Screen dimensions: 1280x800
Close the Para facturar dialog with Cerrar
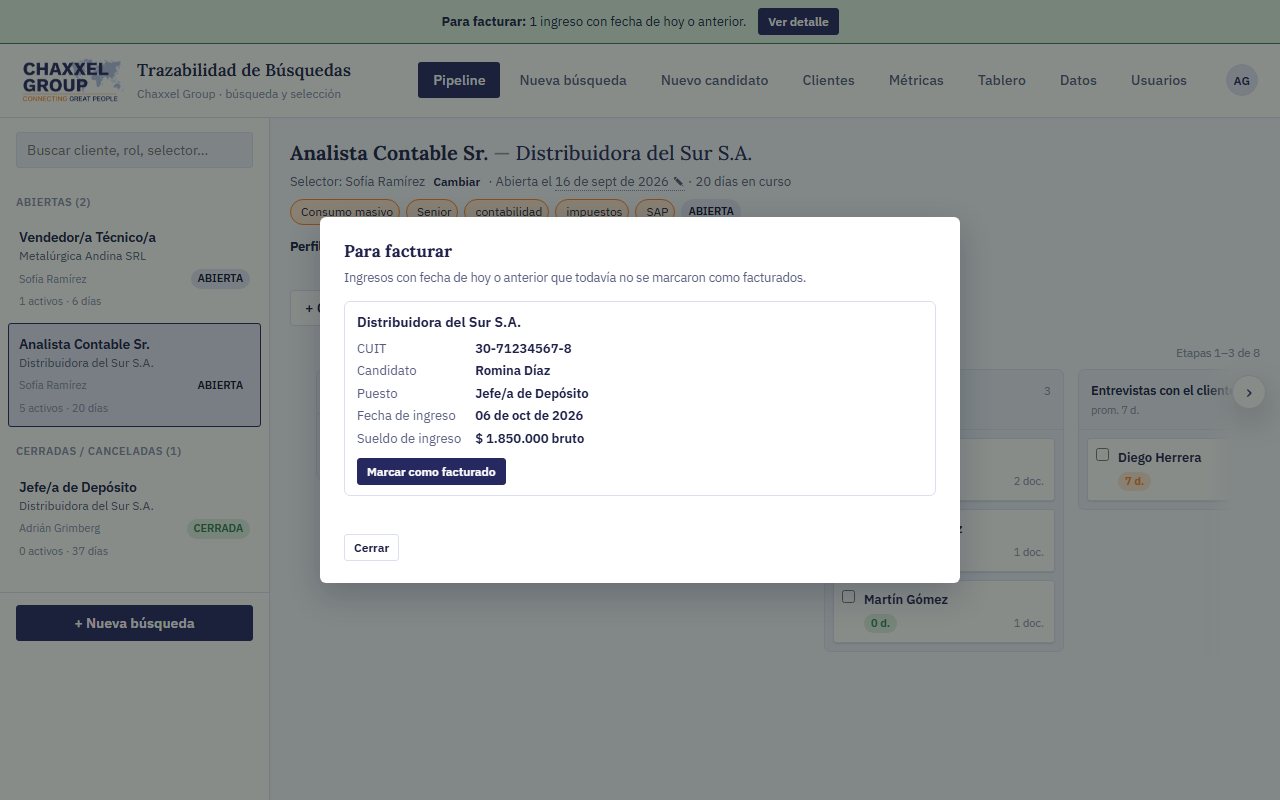coord(371,548)
